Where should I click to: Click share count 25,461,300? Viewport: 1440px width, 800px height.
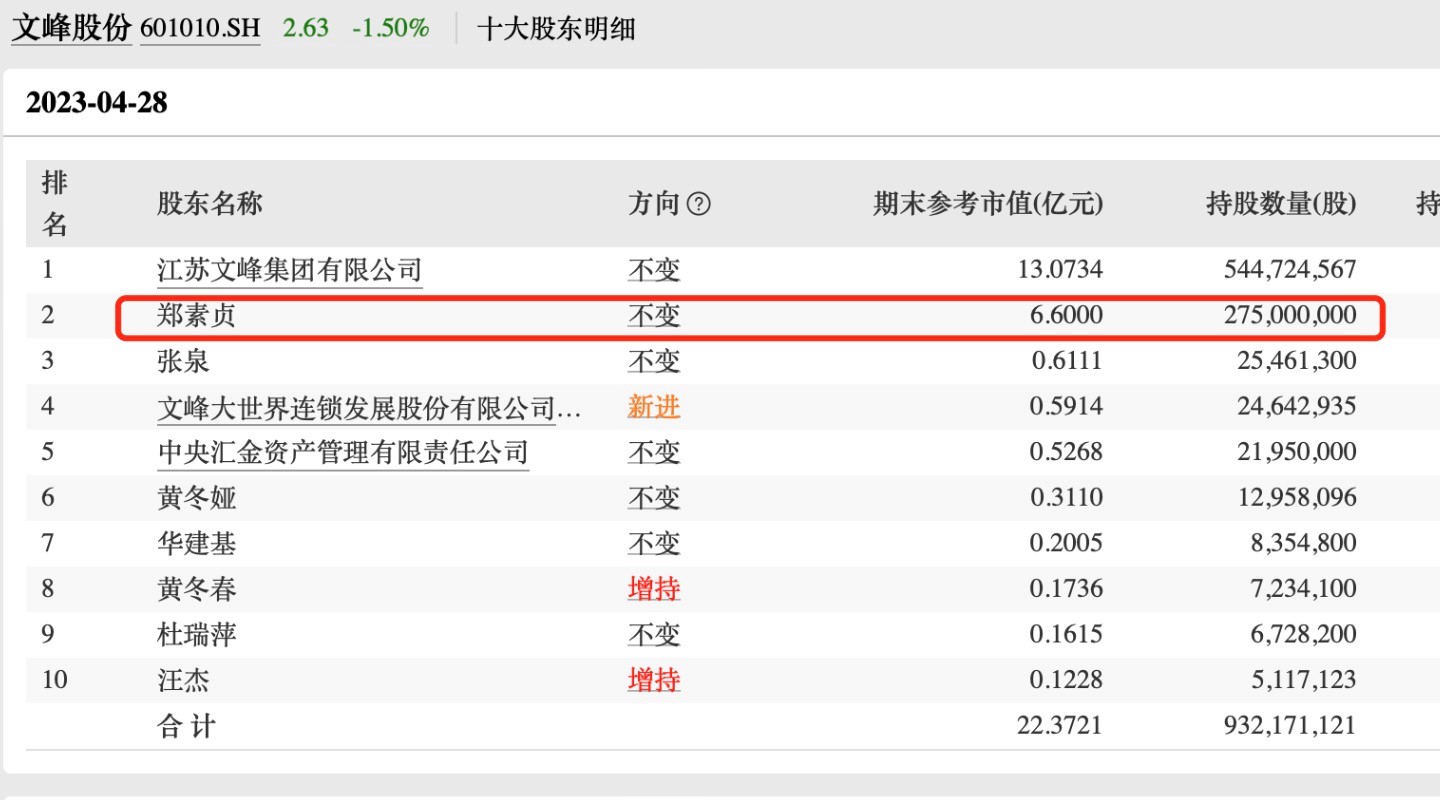1296,361
